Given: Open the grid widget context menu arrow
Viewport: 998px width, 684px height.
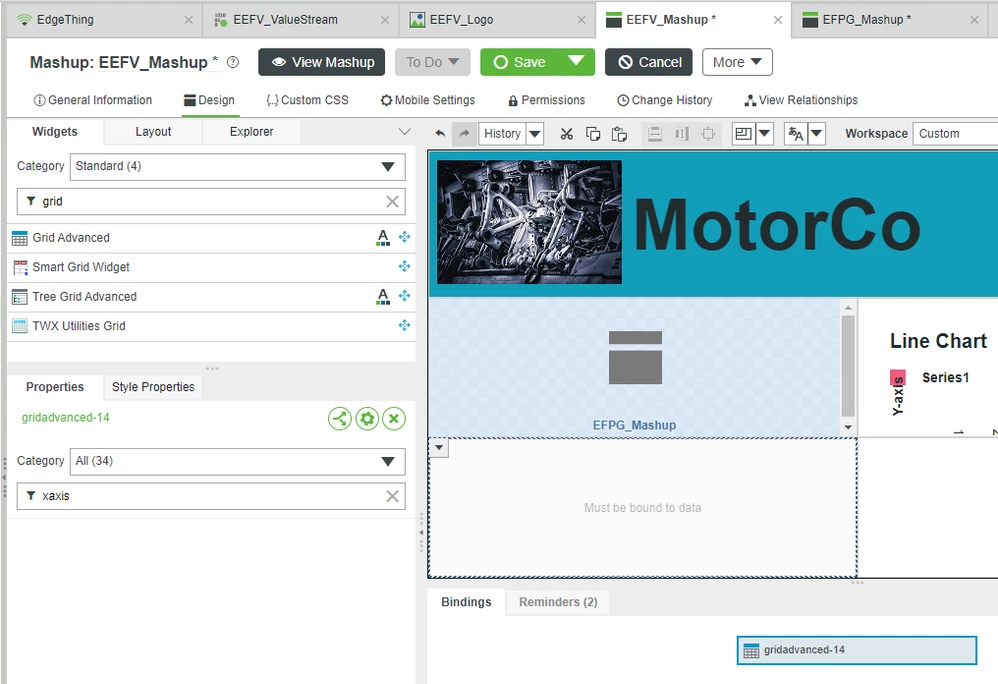Looking at the screenshot, I should tap(439, 448).
